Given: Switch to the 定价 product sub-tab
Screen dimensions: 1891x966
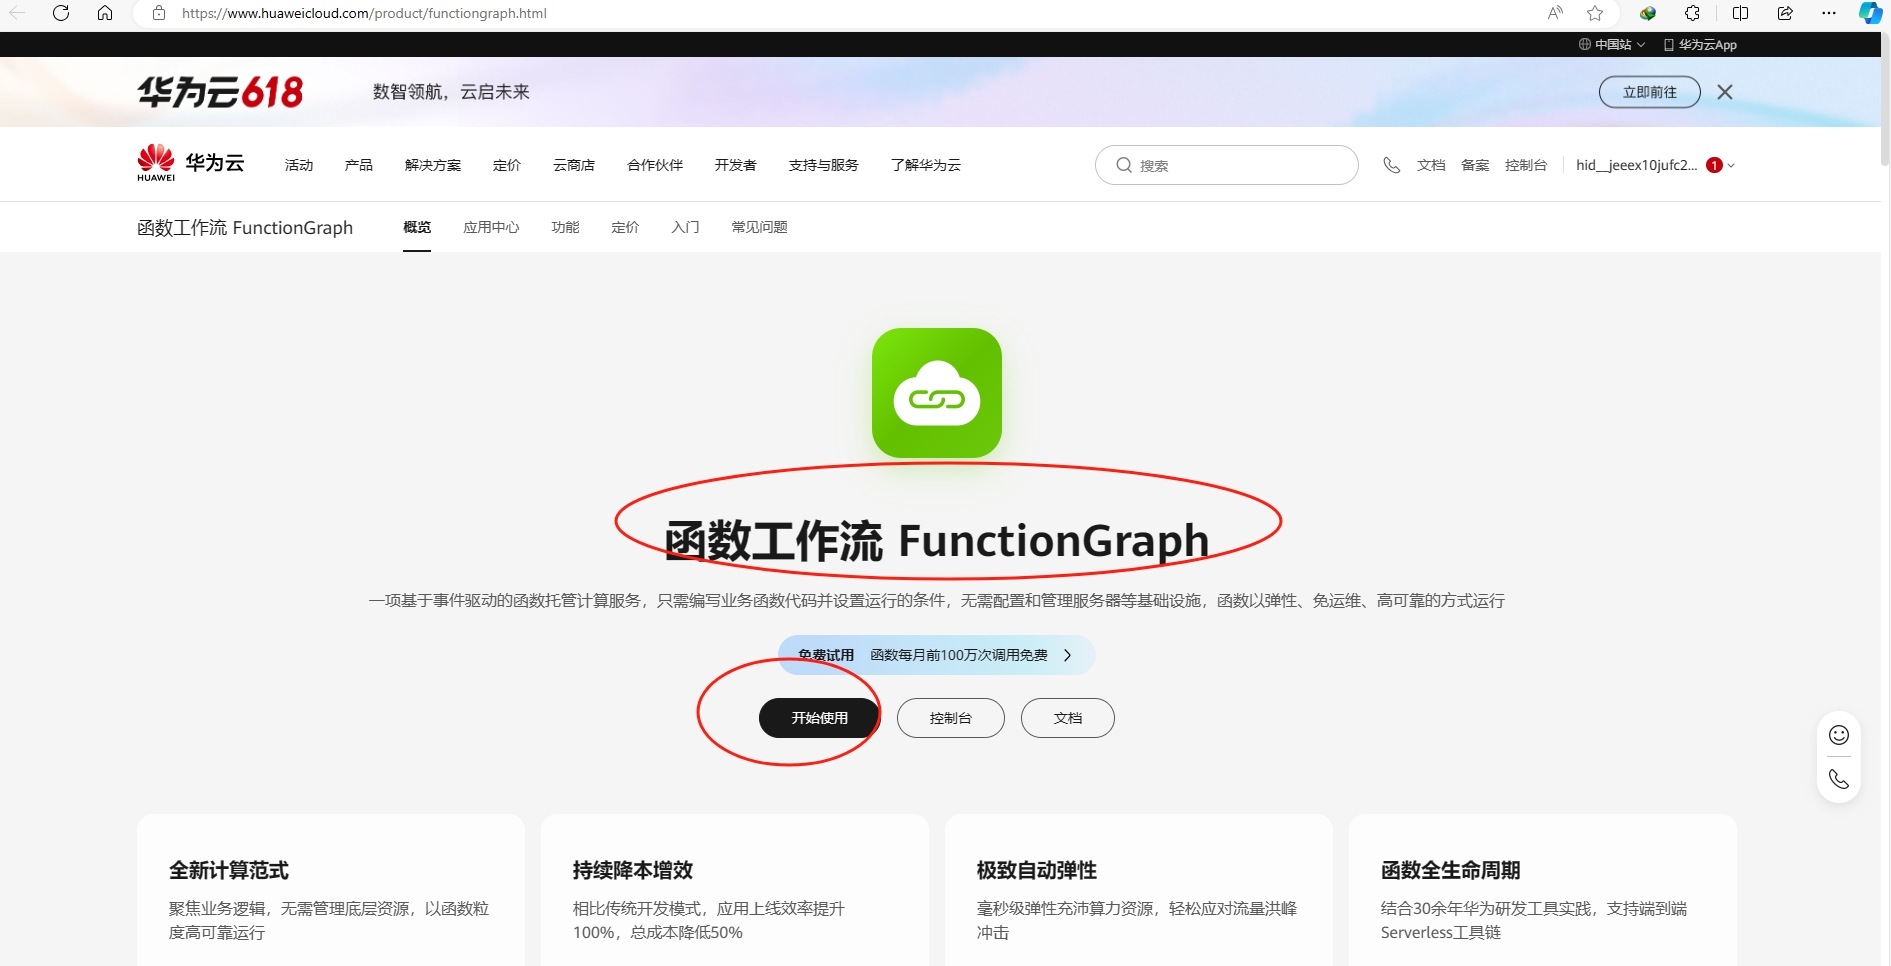Looking at the screenshot, I should pyautogui.click(x=625, y=227).
